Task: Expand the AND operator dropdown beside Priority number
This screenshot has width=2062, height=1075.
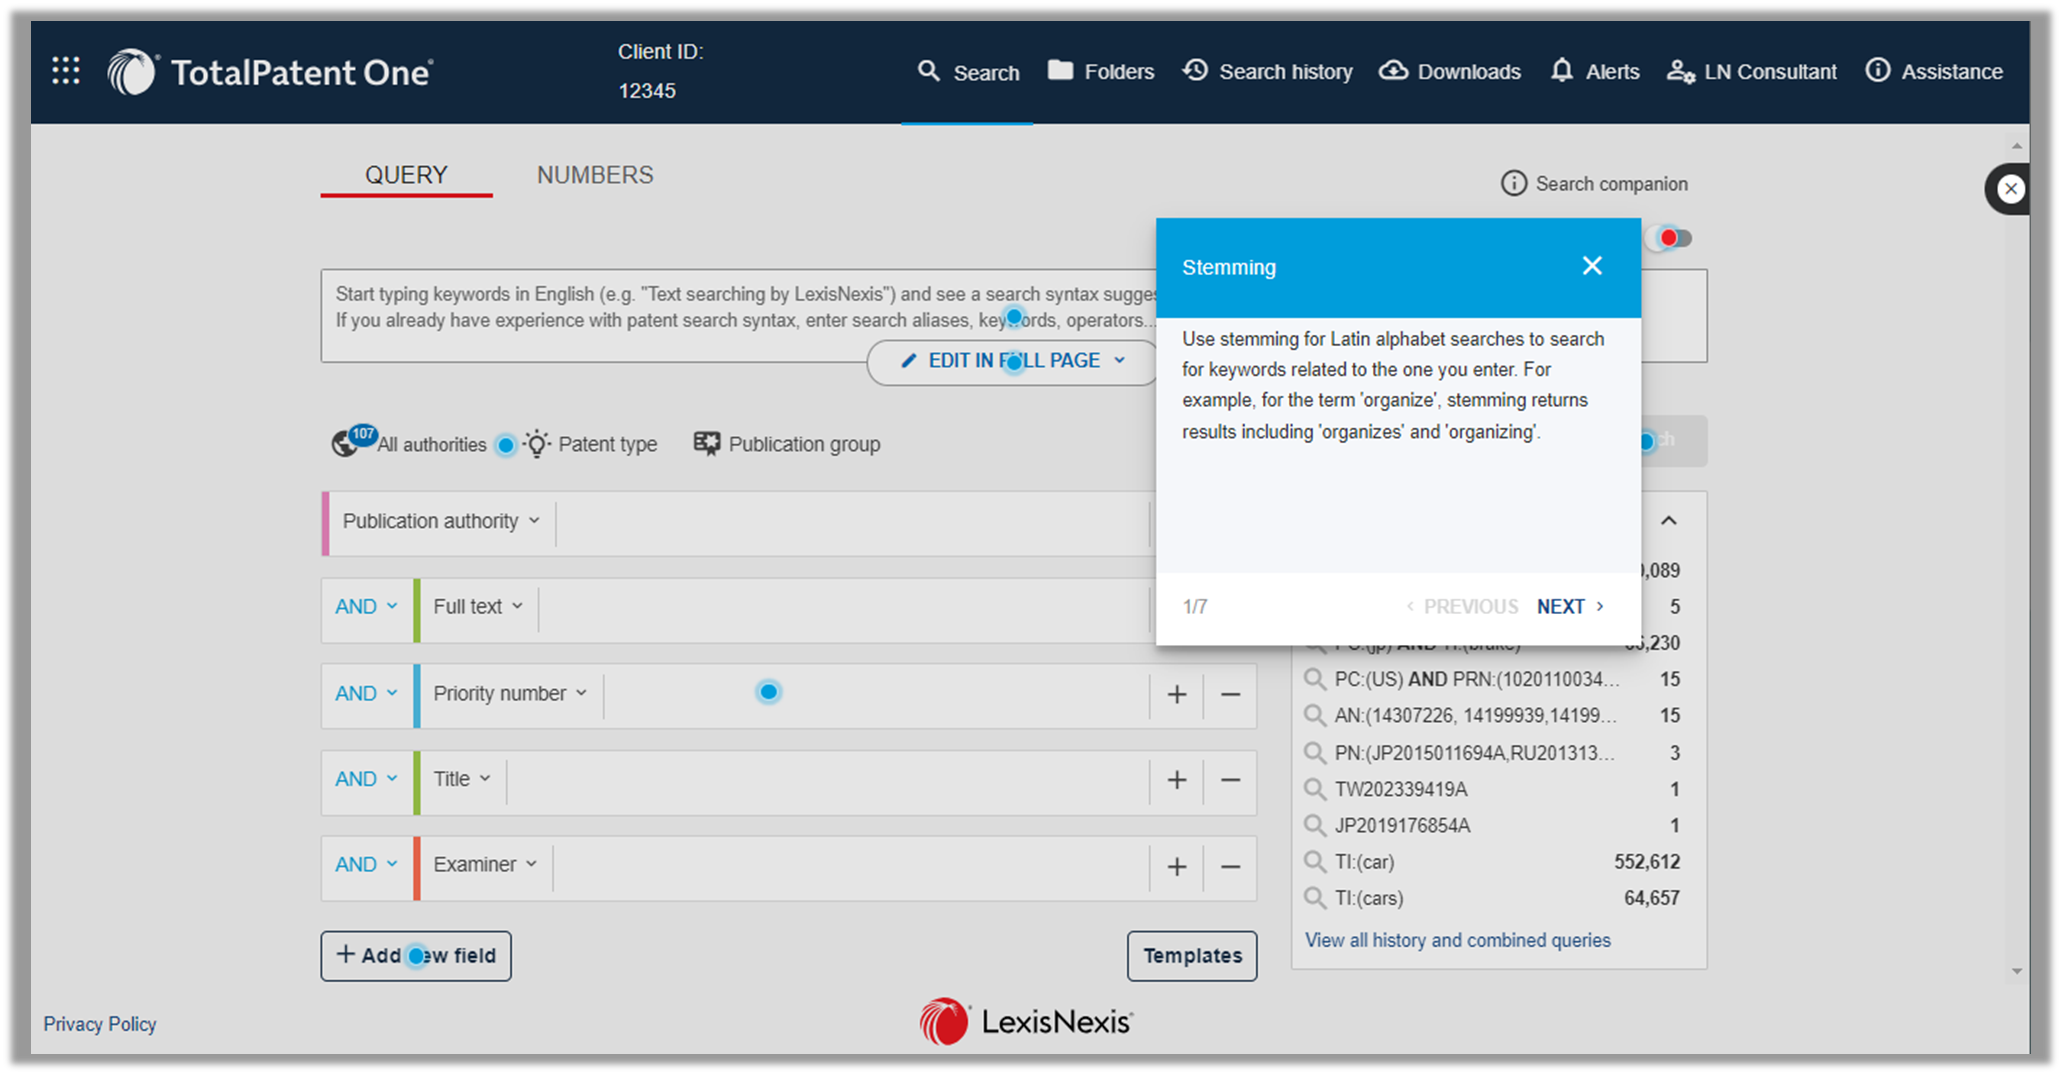Action: (x=364, y=692)
